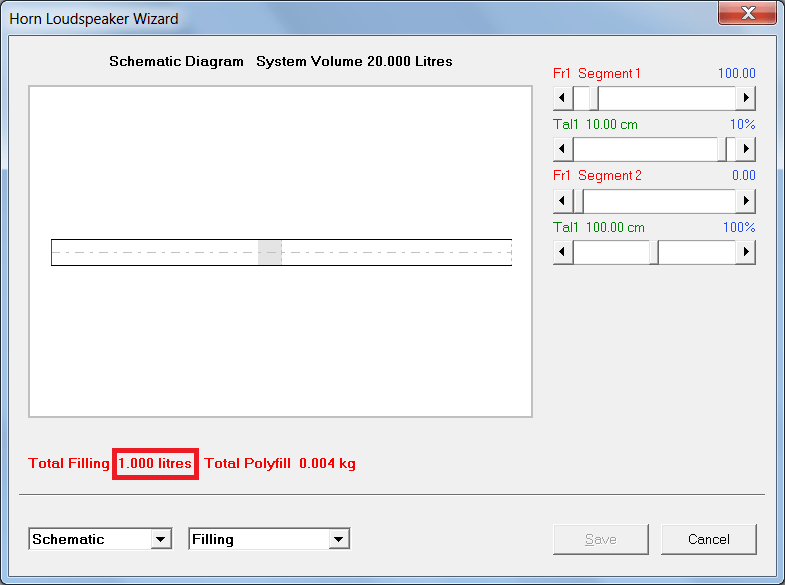Click left arrow of Tal1 10.00 cm slider
Image resolution: width=785 pixels, height=585 pixels.
[563, 149]
